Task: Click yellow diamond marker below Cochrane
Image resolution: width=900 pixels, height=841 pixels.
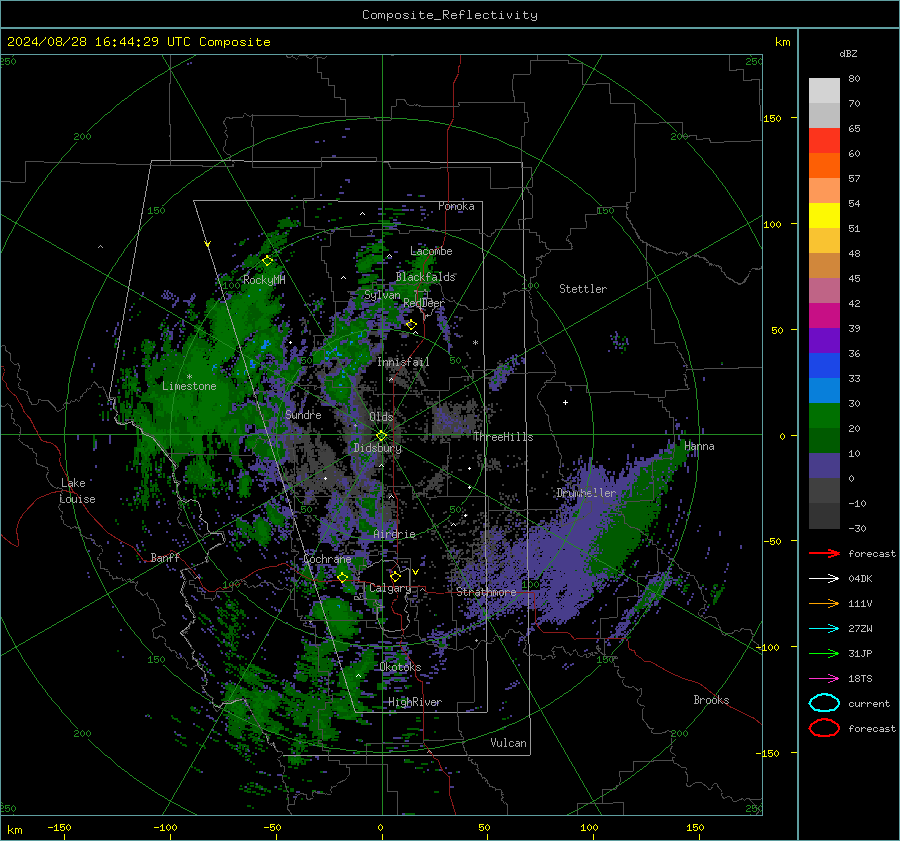Action: click(342, 577)
